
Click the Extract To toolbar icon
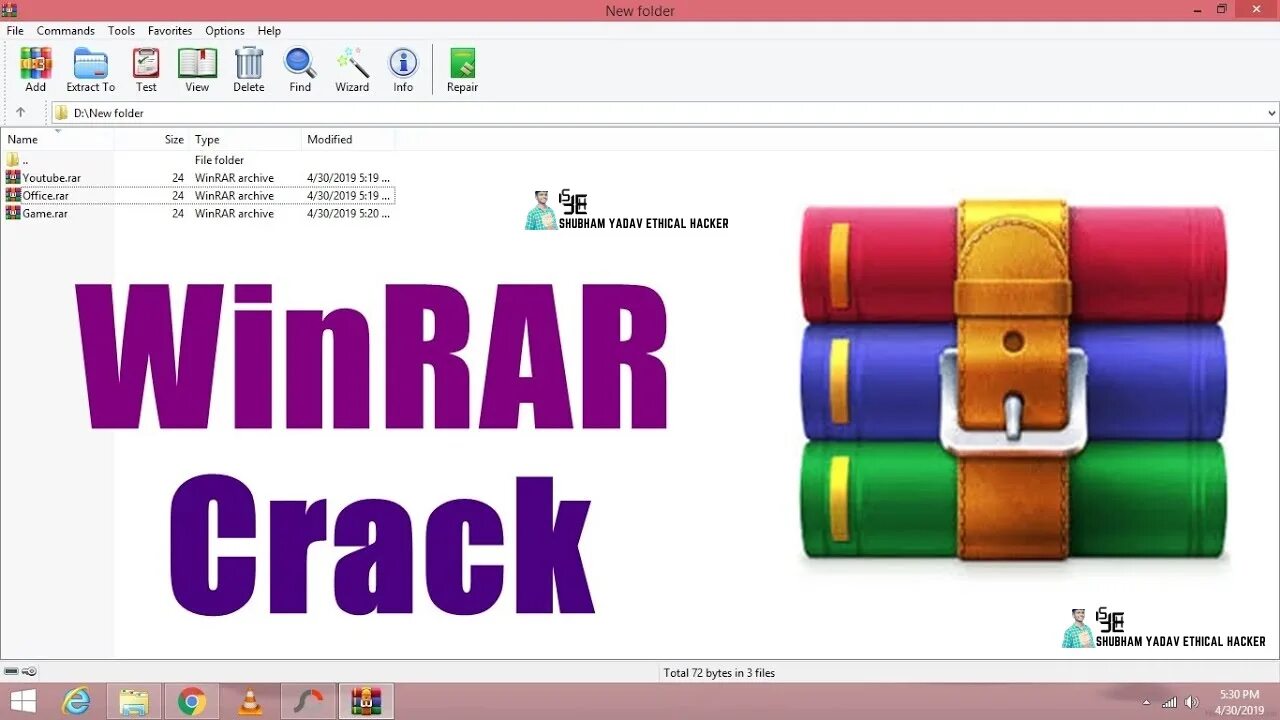(91, 63)
